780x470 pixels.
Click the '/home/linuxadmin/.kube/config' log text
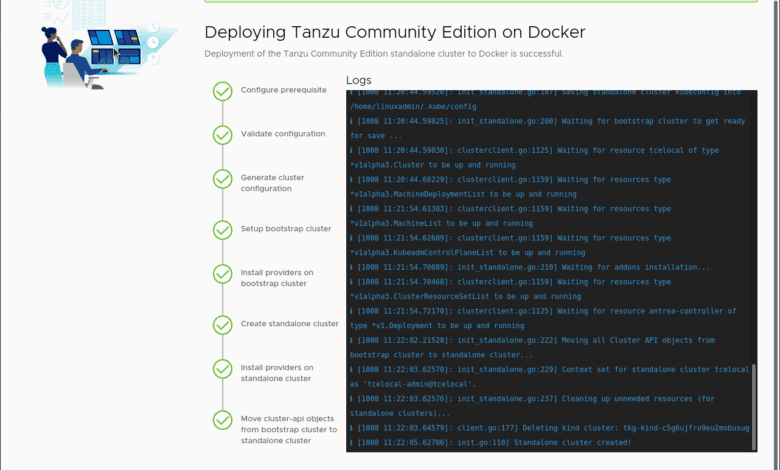point(413,106)
